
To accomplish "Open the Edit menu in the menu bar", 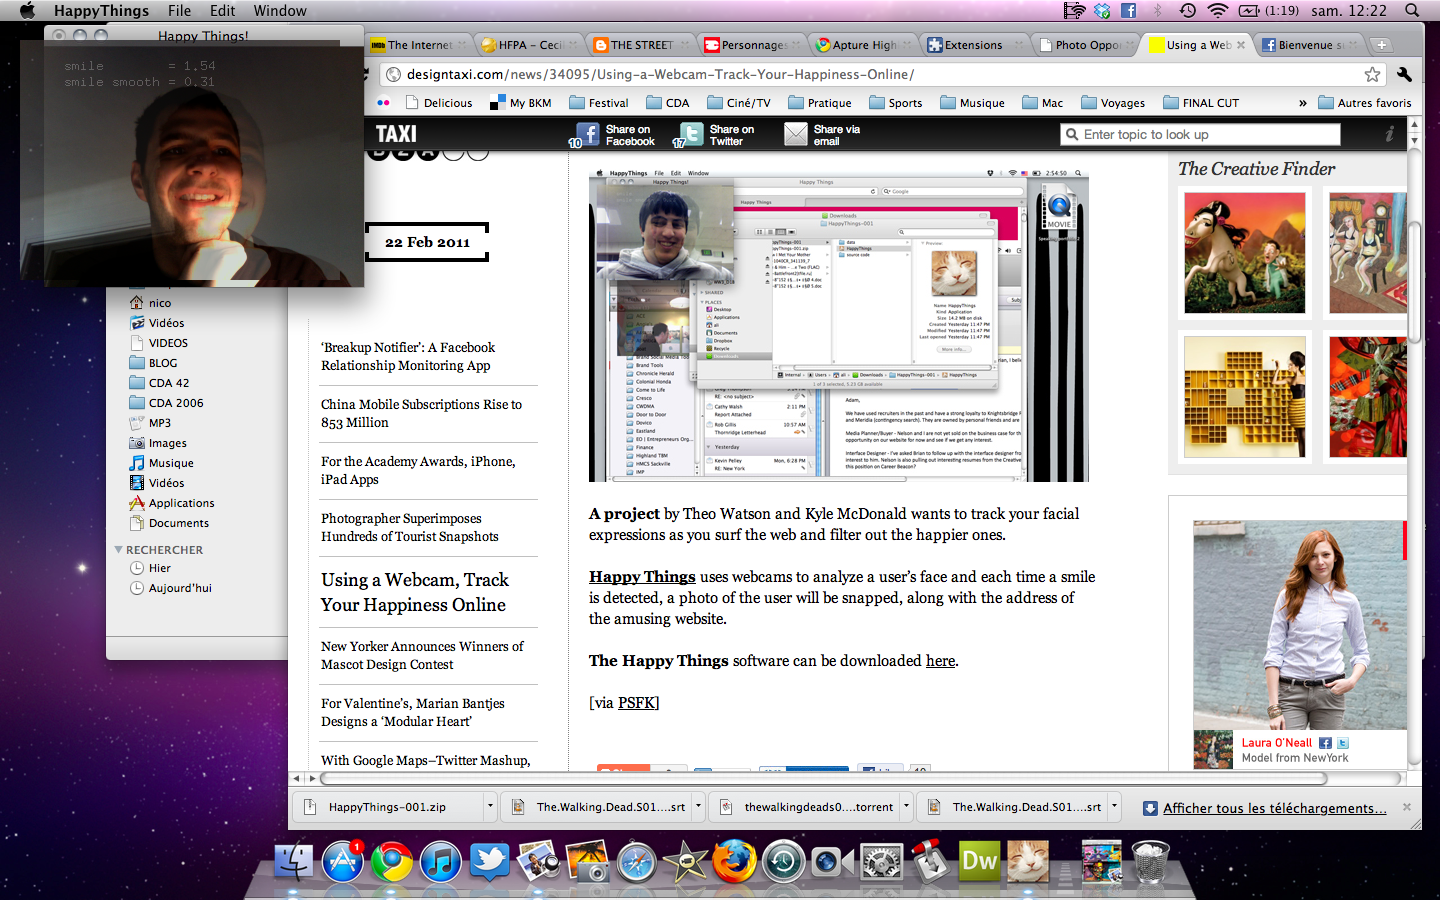I will click(x=222, y=11).
